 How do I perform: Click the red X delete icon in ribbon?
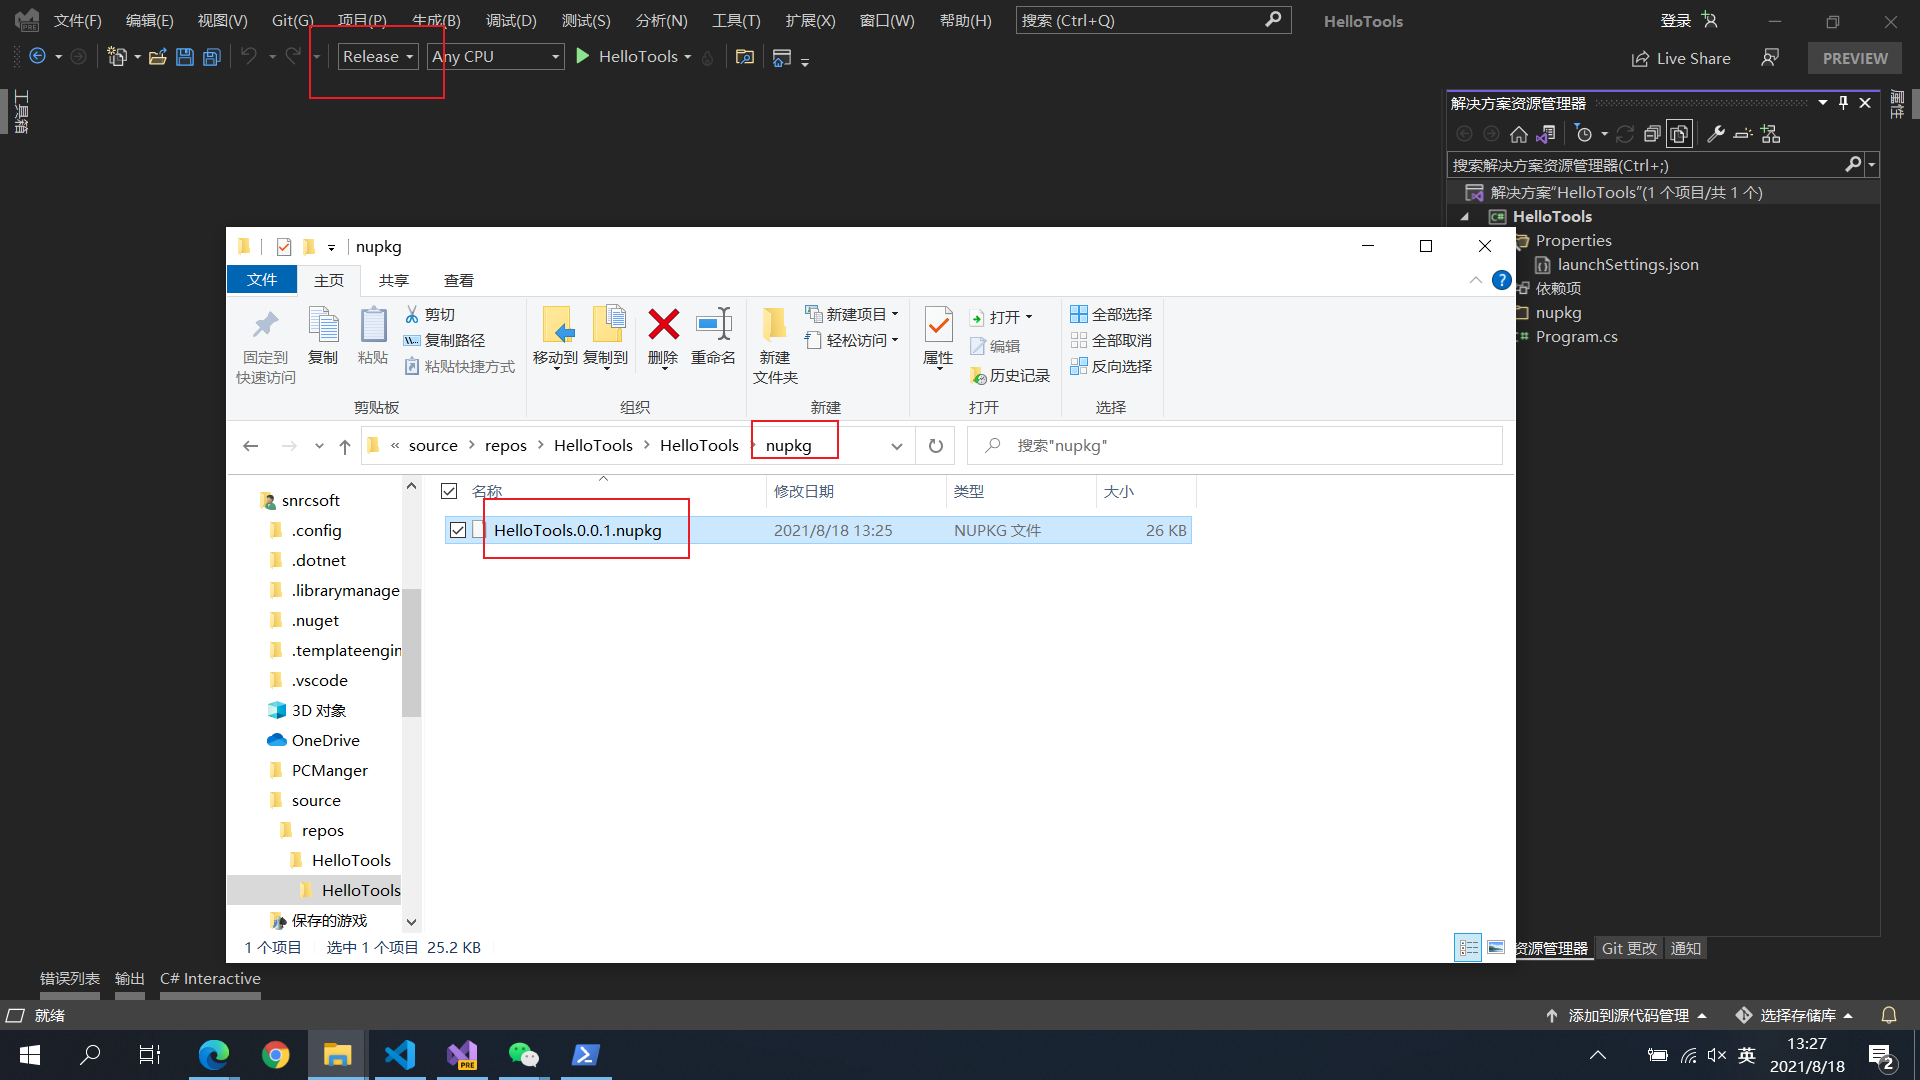663,325
